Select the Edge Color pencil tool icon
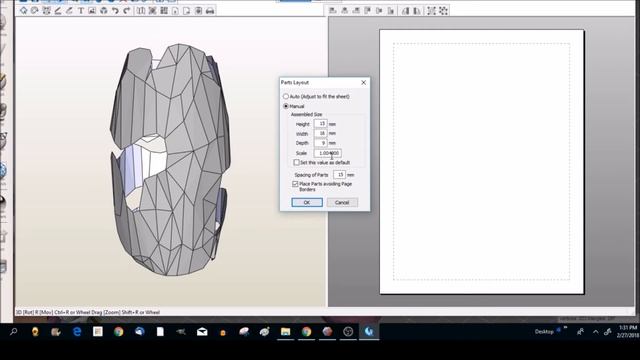Screen dimensions: 640x360 pos(69,11)
